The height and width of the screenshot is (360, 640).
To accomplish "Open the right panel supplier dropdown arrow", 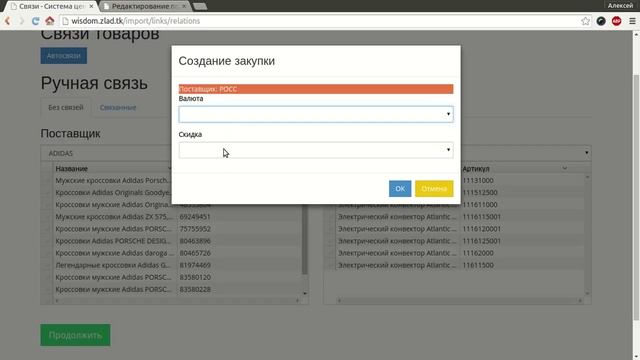I will [587, 153].
